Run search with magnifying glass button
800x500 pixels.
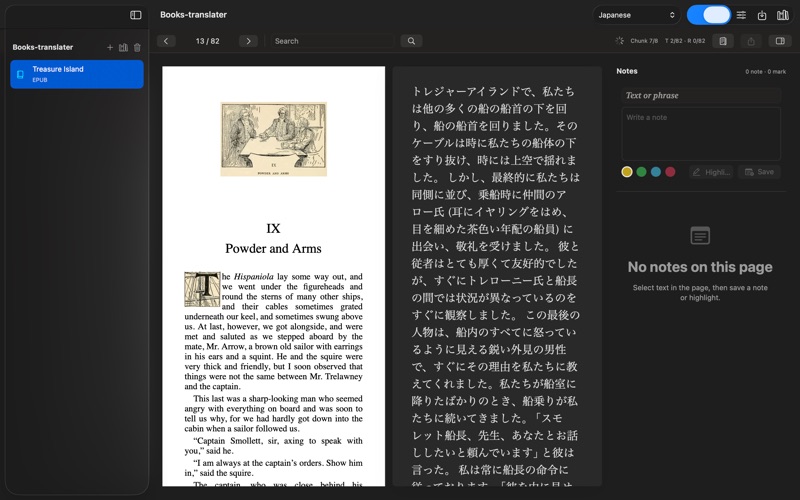pyautogui.click(x=411, y=41)
